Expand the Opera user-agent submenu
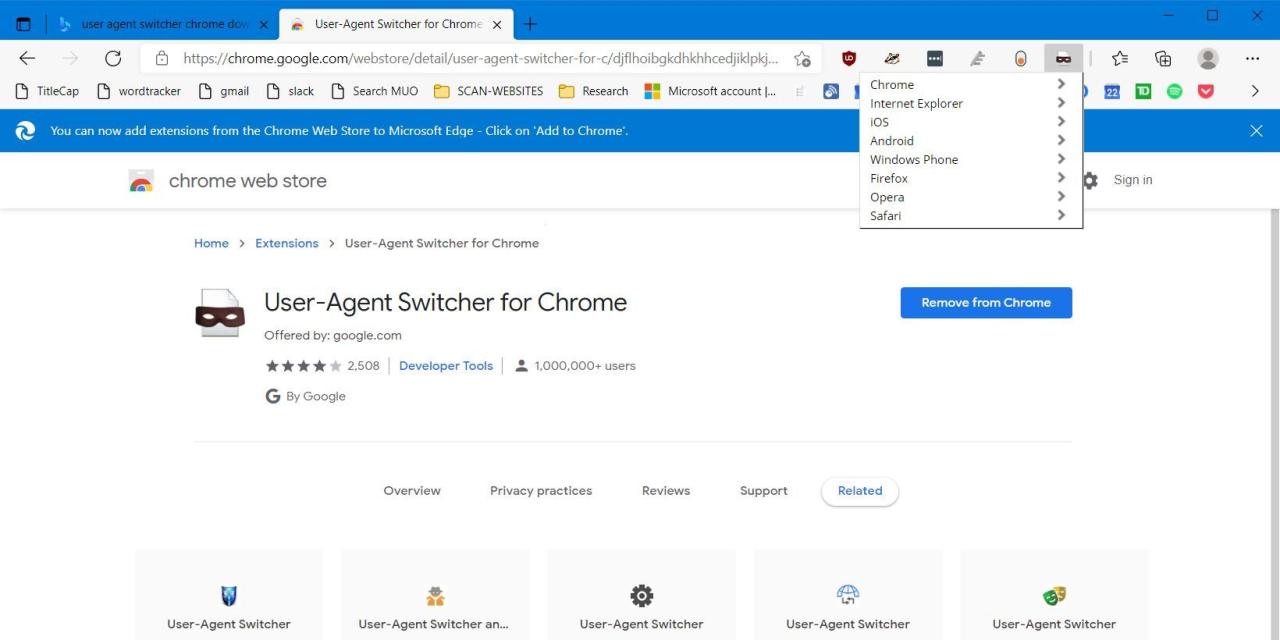1280x640 pixels. [x=971, y=197]
